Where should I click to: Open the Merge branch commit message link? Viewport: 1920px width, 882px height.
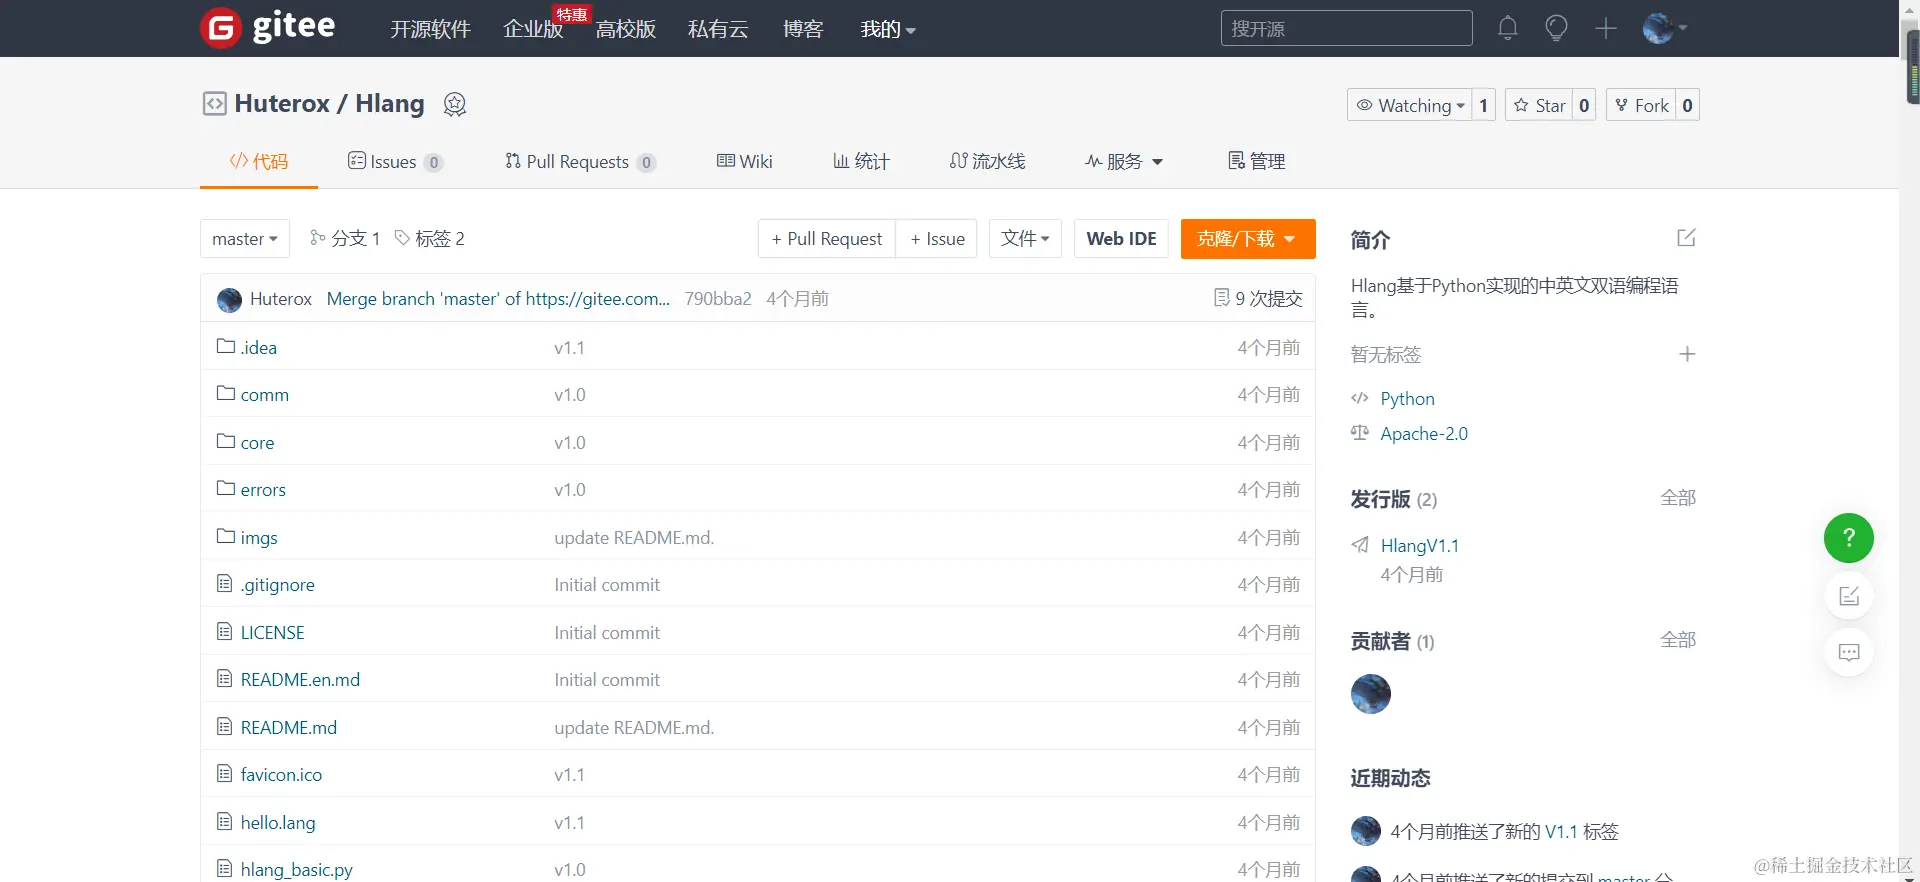pos(498,298)
